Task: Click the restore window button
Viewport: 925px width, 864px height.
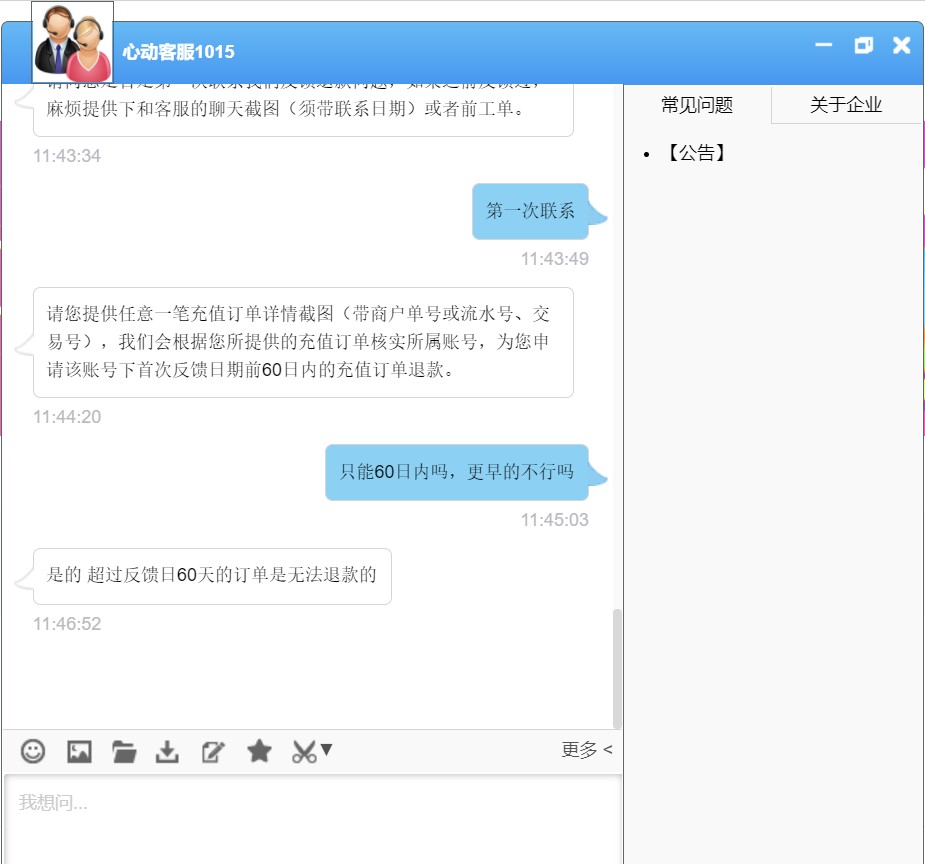Action: (862, 45)
